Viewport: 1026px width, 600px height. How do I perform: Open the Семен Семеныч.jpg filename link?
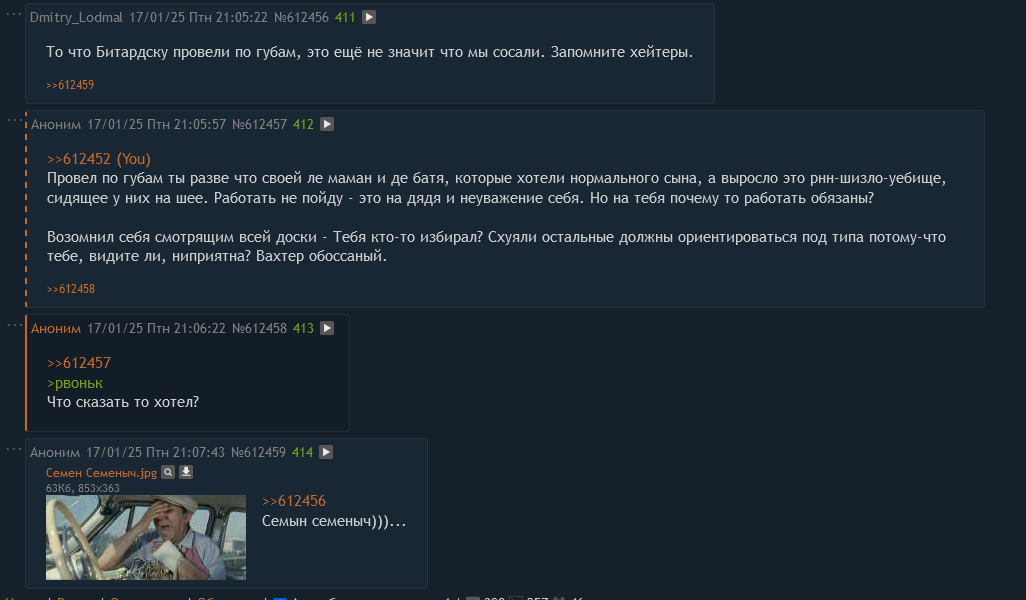[101, 472]
